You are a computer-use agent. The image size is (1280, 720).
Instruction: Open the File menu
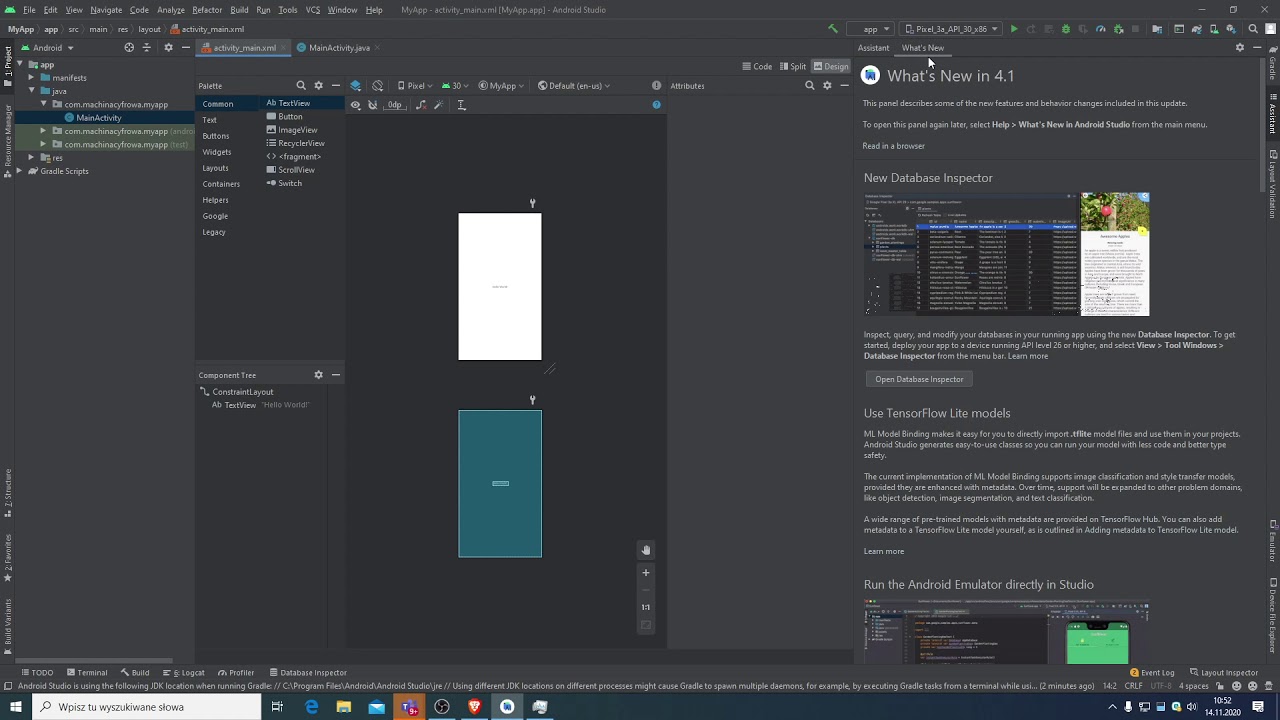tap(29, 10)
